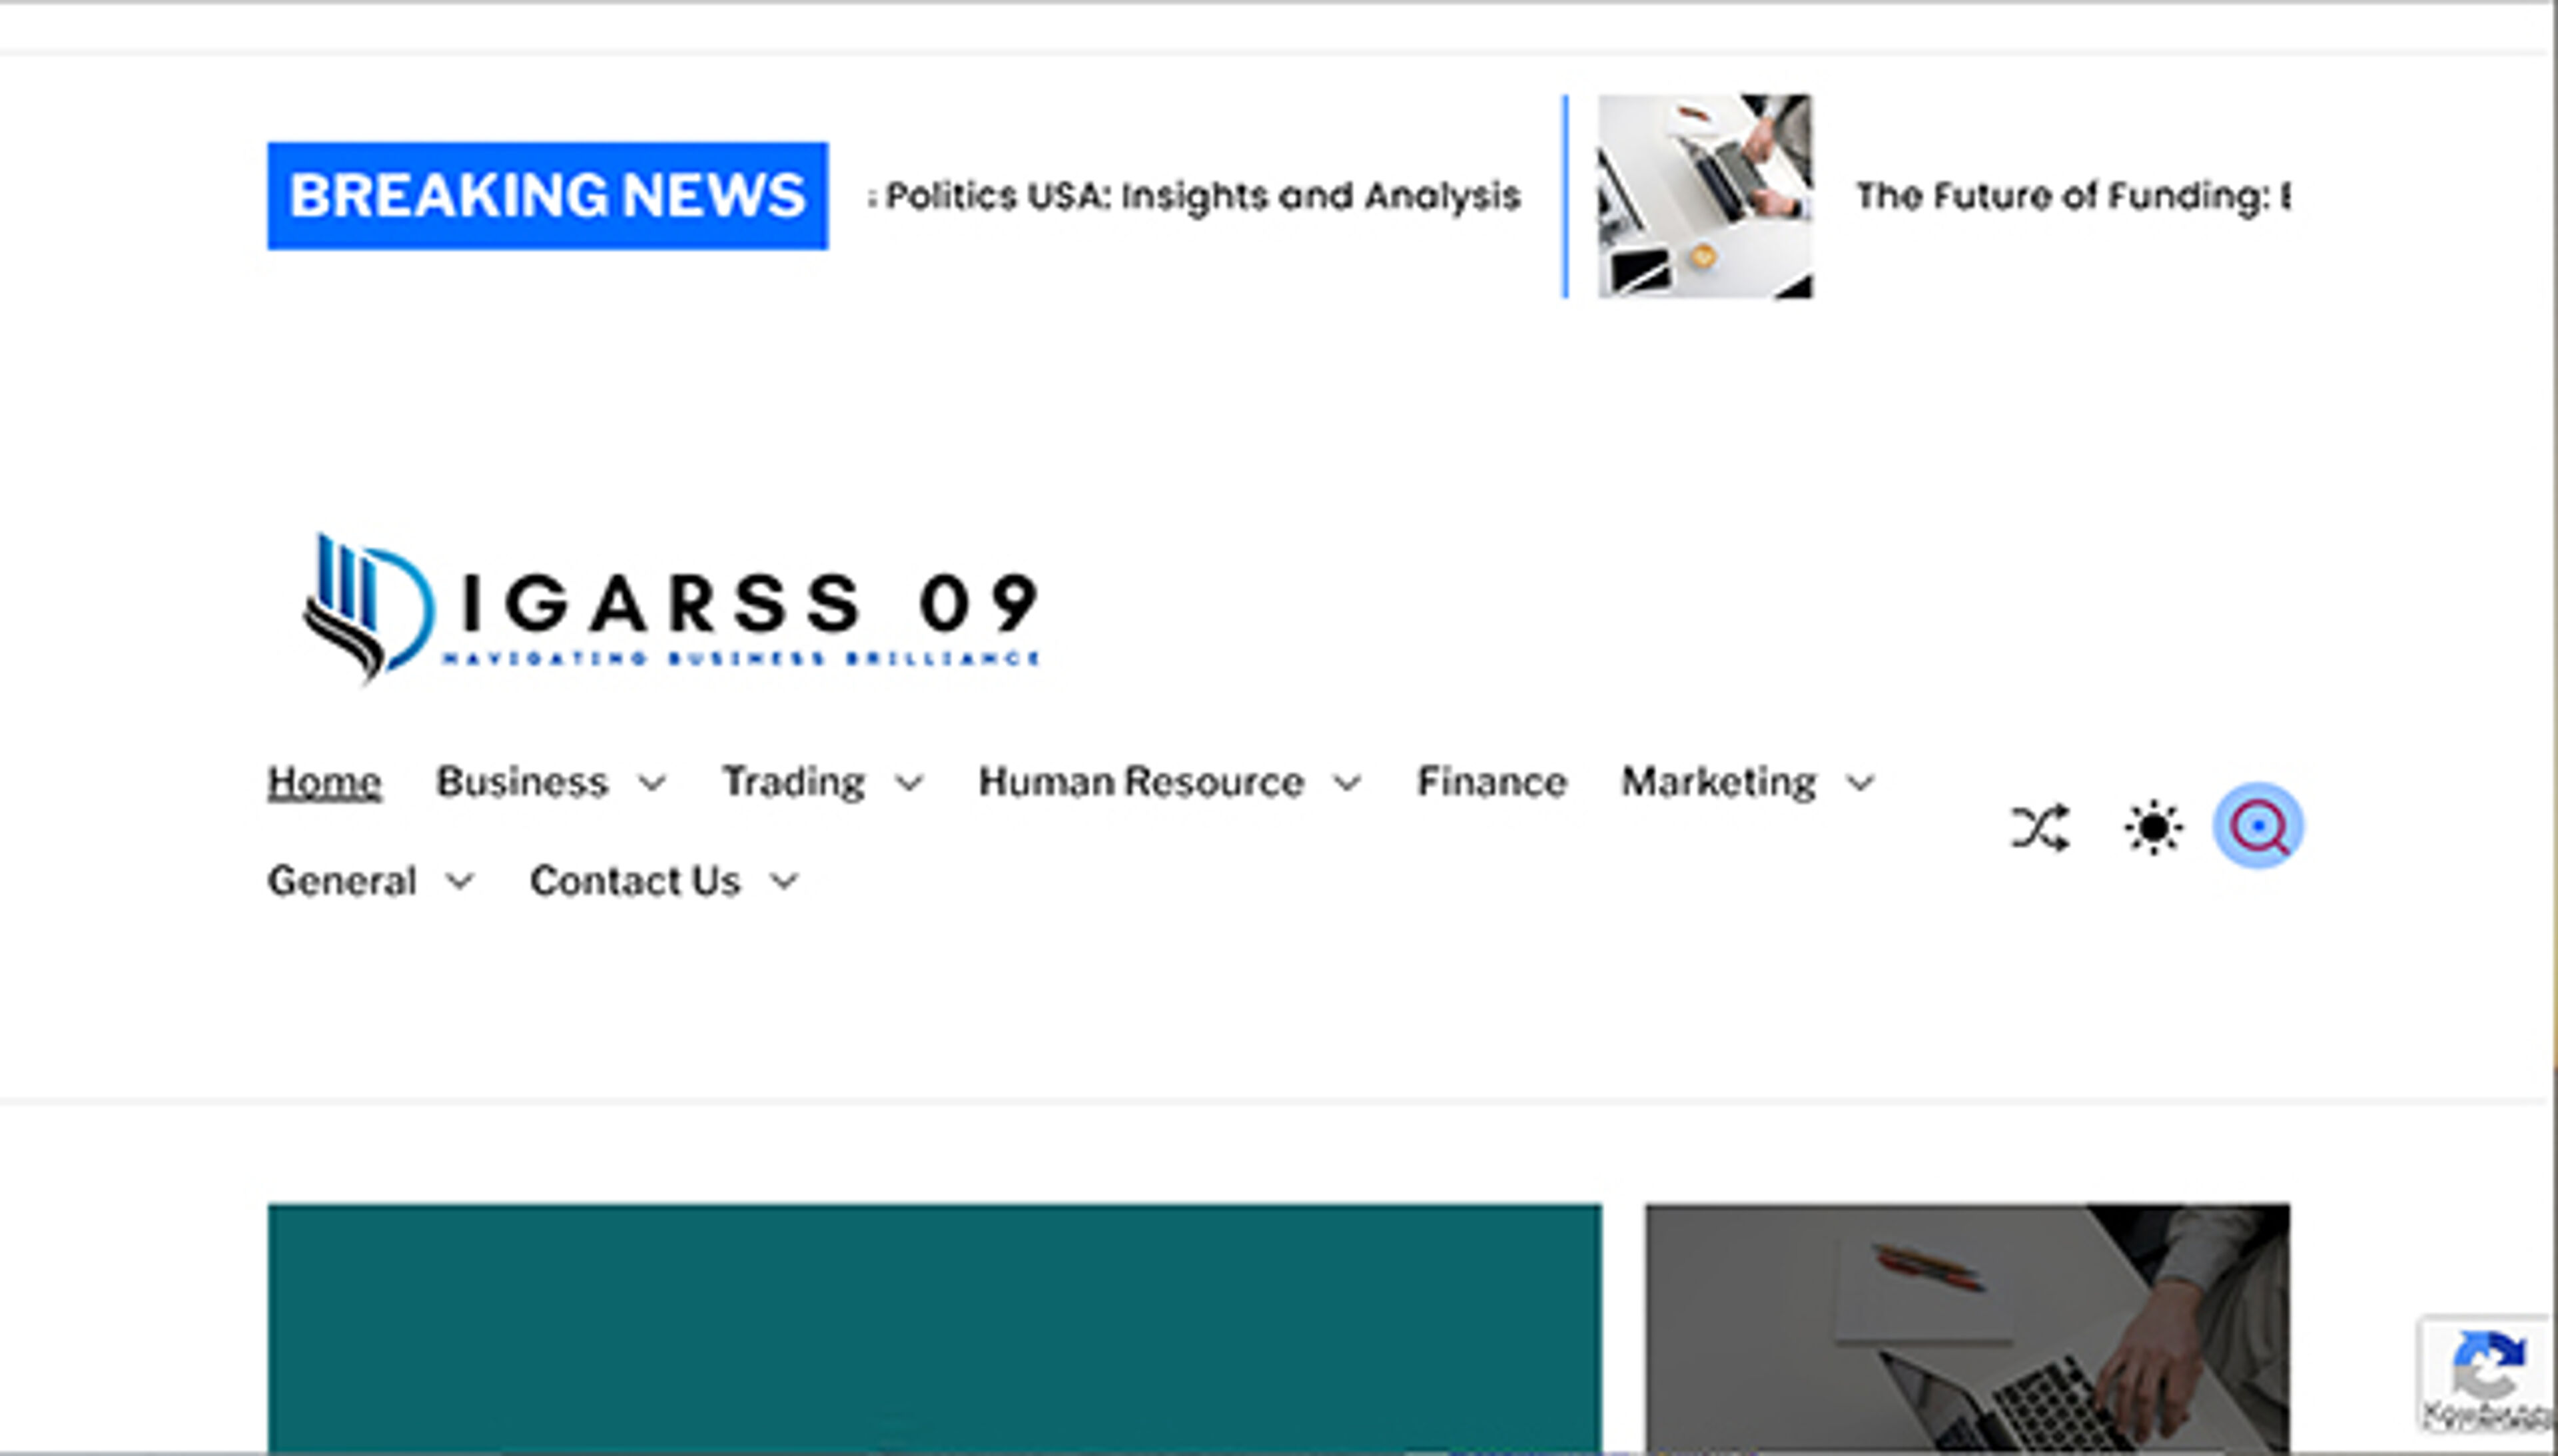Click the breaking news ticker thumbnail image
Image resolution: width=2558 pixels, height=1456 pixels.
(x=1703, y=196)
